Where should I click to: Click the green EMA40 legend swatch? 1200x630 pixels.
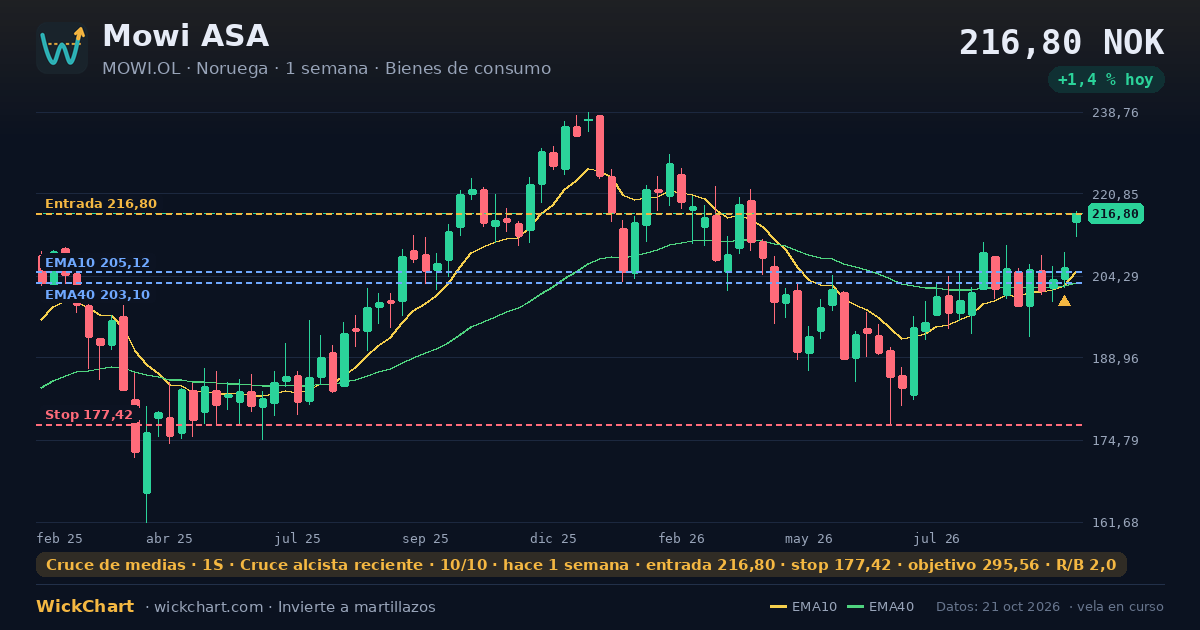pyautogui.click(x=855, y=607)
